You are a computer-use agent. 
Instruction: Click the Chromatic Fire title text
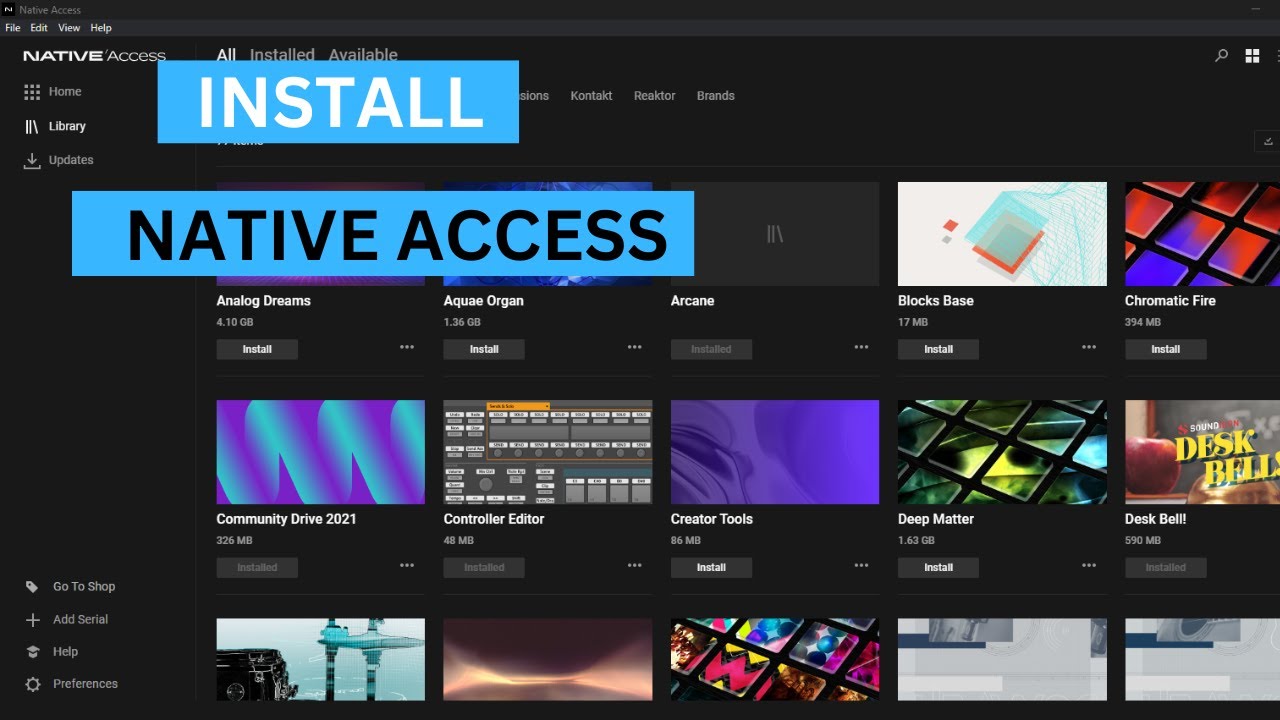click(x=1170, y=301)
